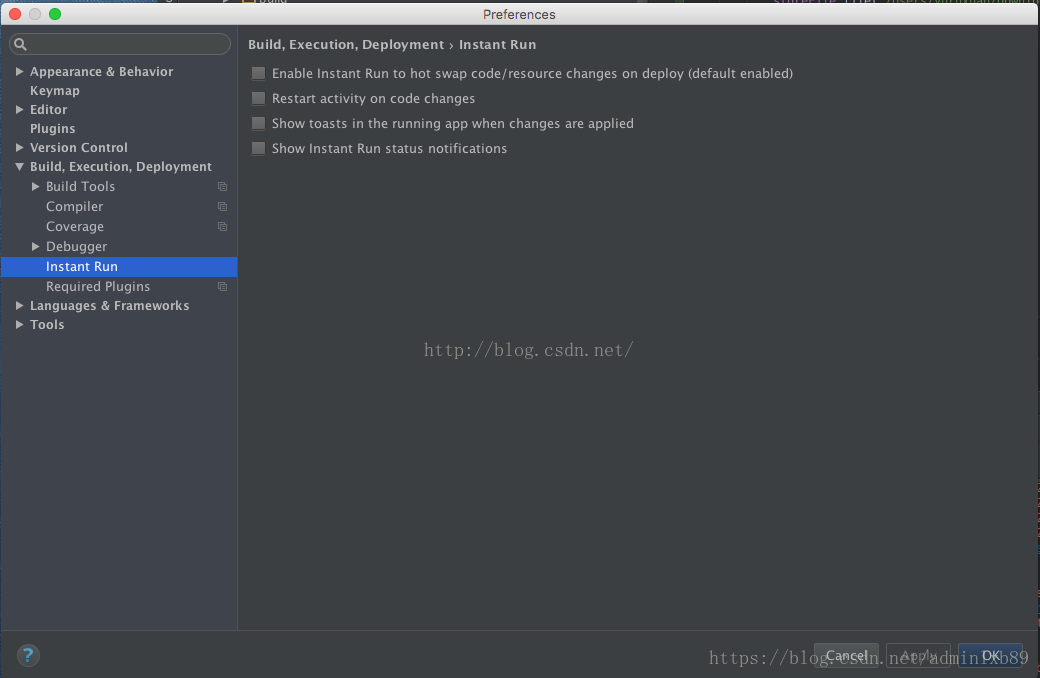Click project-level icon beside Build Tools
The width and height of the screenshot is (1040, 678).
[x=223, y=187]
